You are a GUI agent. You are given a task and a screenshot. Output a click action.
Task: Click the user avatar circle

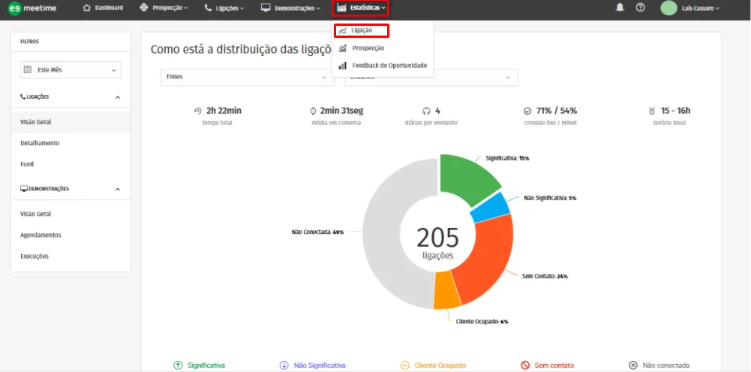click(x=669, y=8)
